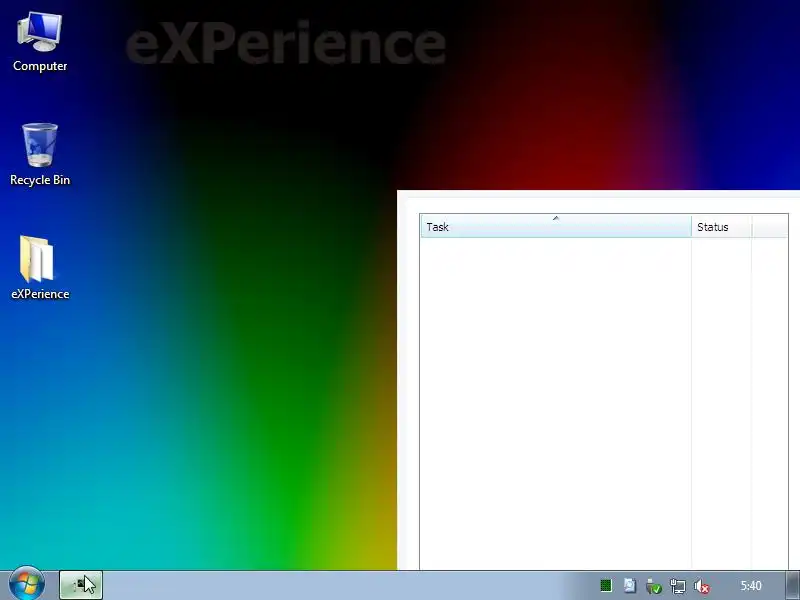Screen dimensions: 800x600
Task: Open the network connection tray icon
Action: [678, 586]
